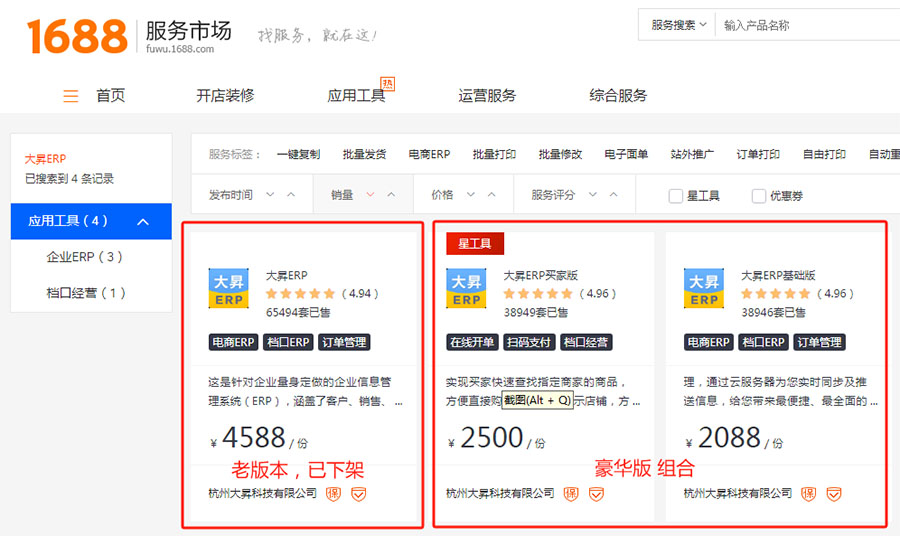Filter by 批量发货 service tag
Screen dimensions: 900x536
[x=364, y=154]
